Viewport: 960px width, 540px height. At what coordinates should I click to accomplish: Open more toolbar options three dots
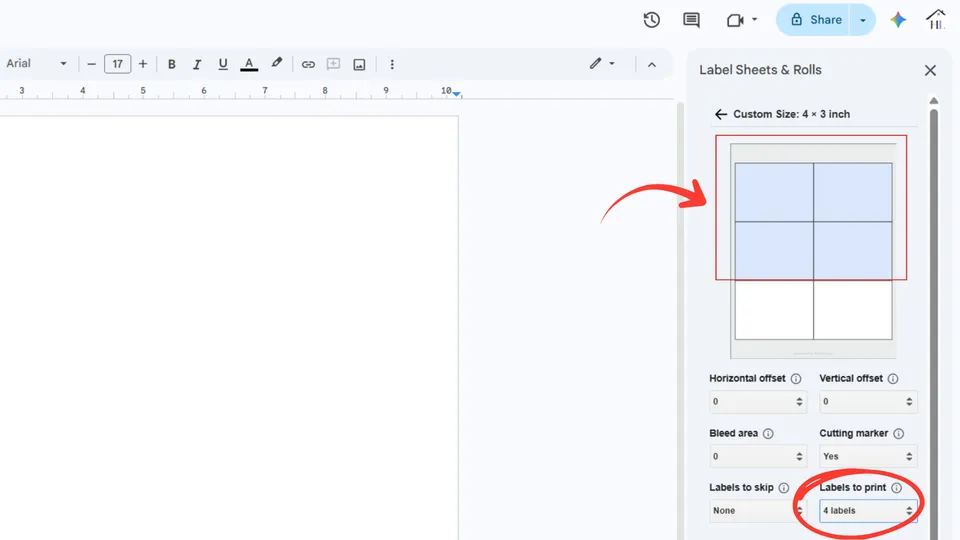coord(392,64)
